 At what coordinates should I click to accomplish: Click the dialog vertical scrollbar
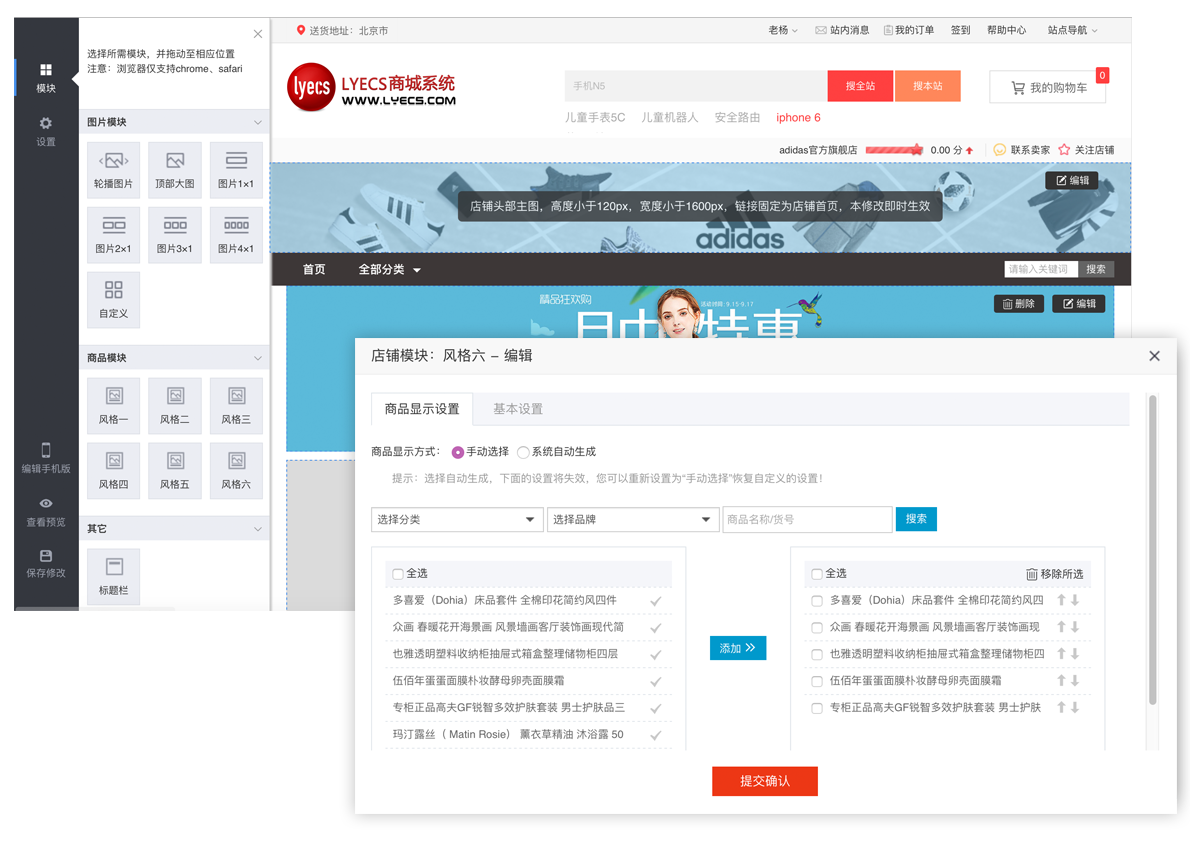(x=1152, y=550)
